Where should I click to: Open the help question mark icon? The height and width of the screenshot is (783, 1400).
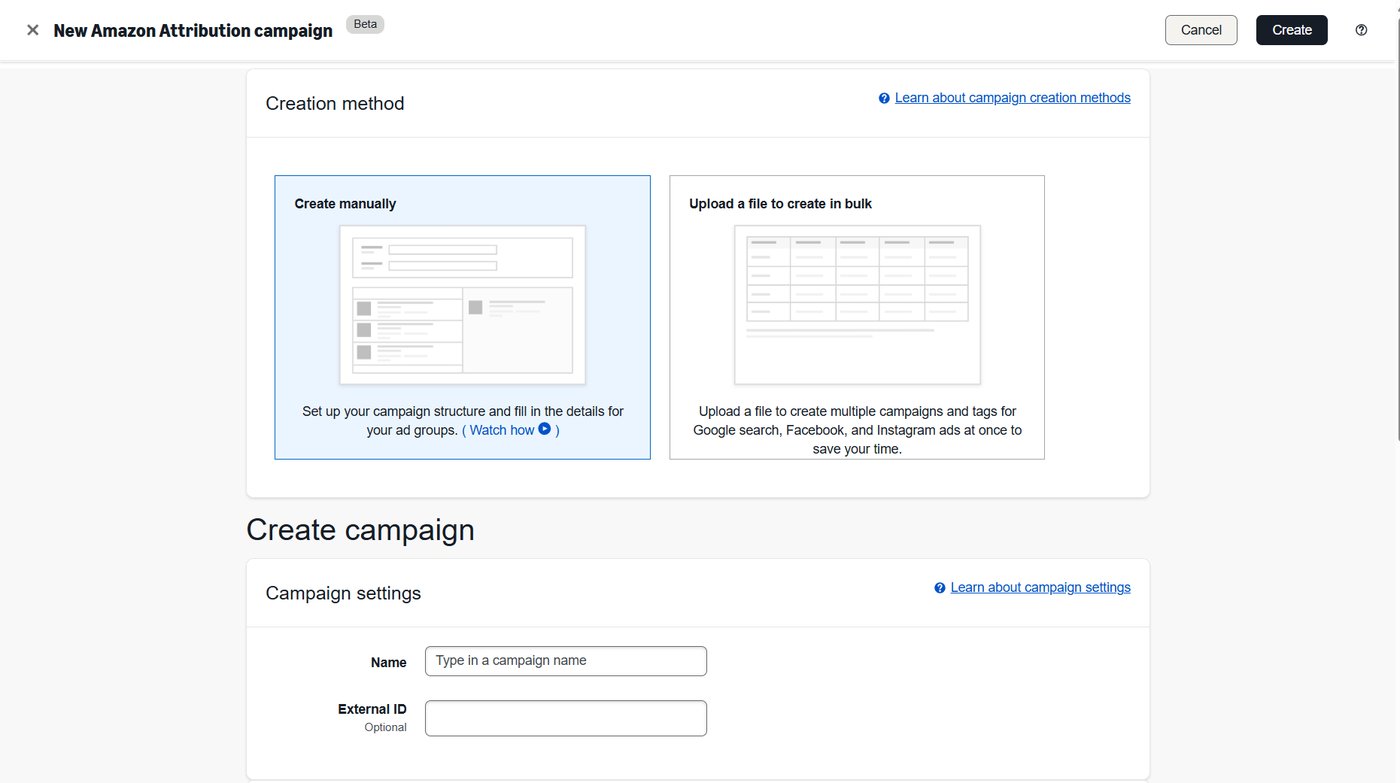point(1361,30)
